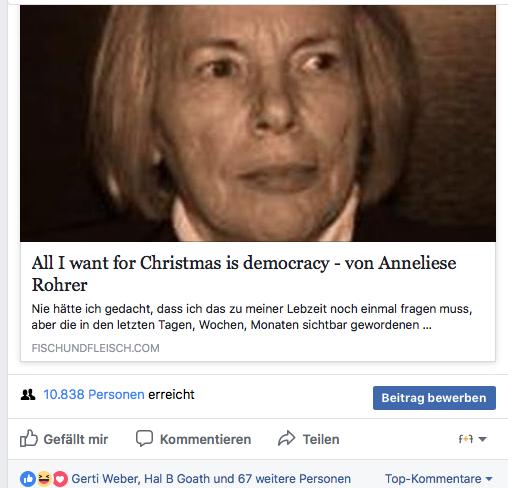Image resolution: width=508 pixels, height=488 pixels.
Task: Click the Beitrag bewerben button
Action: (x=434, y=398)
